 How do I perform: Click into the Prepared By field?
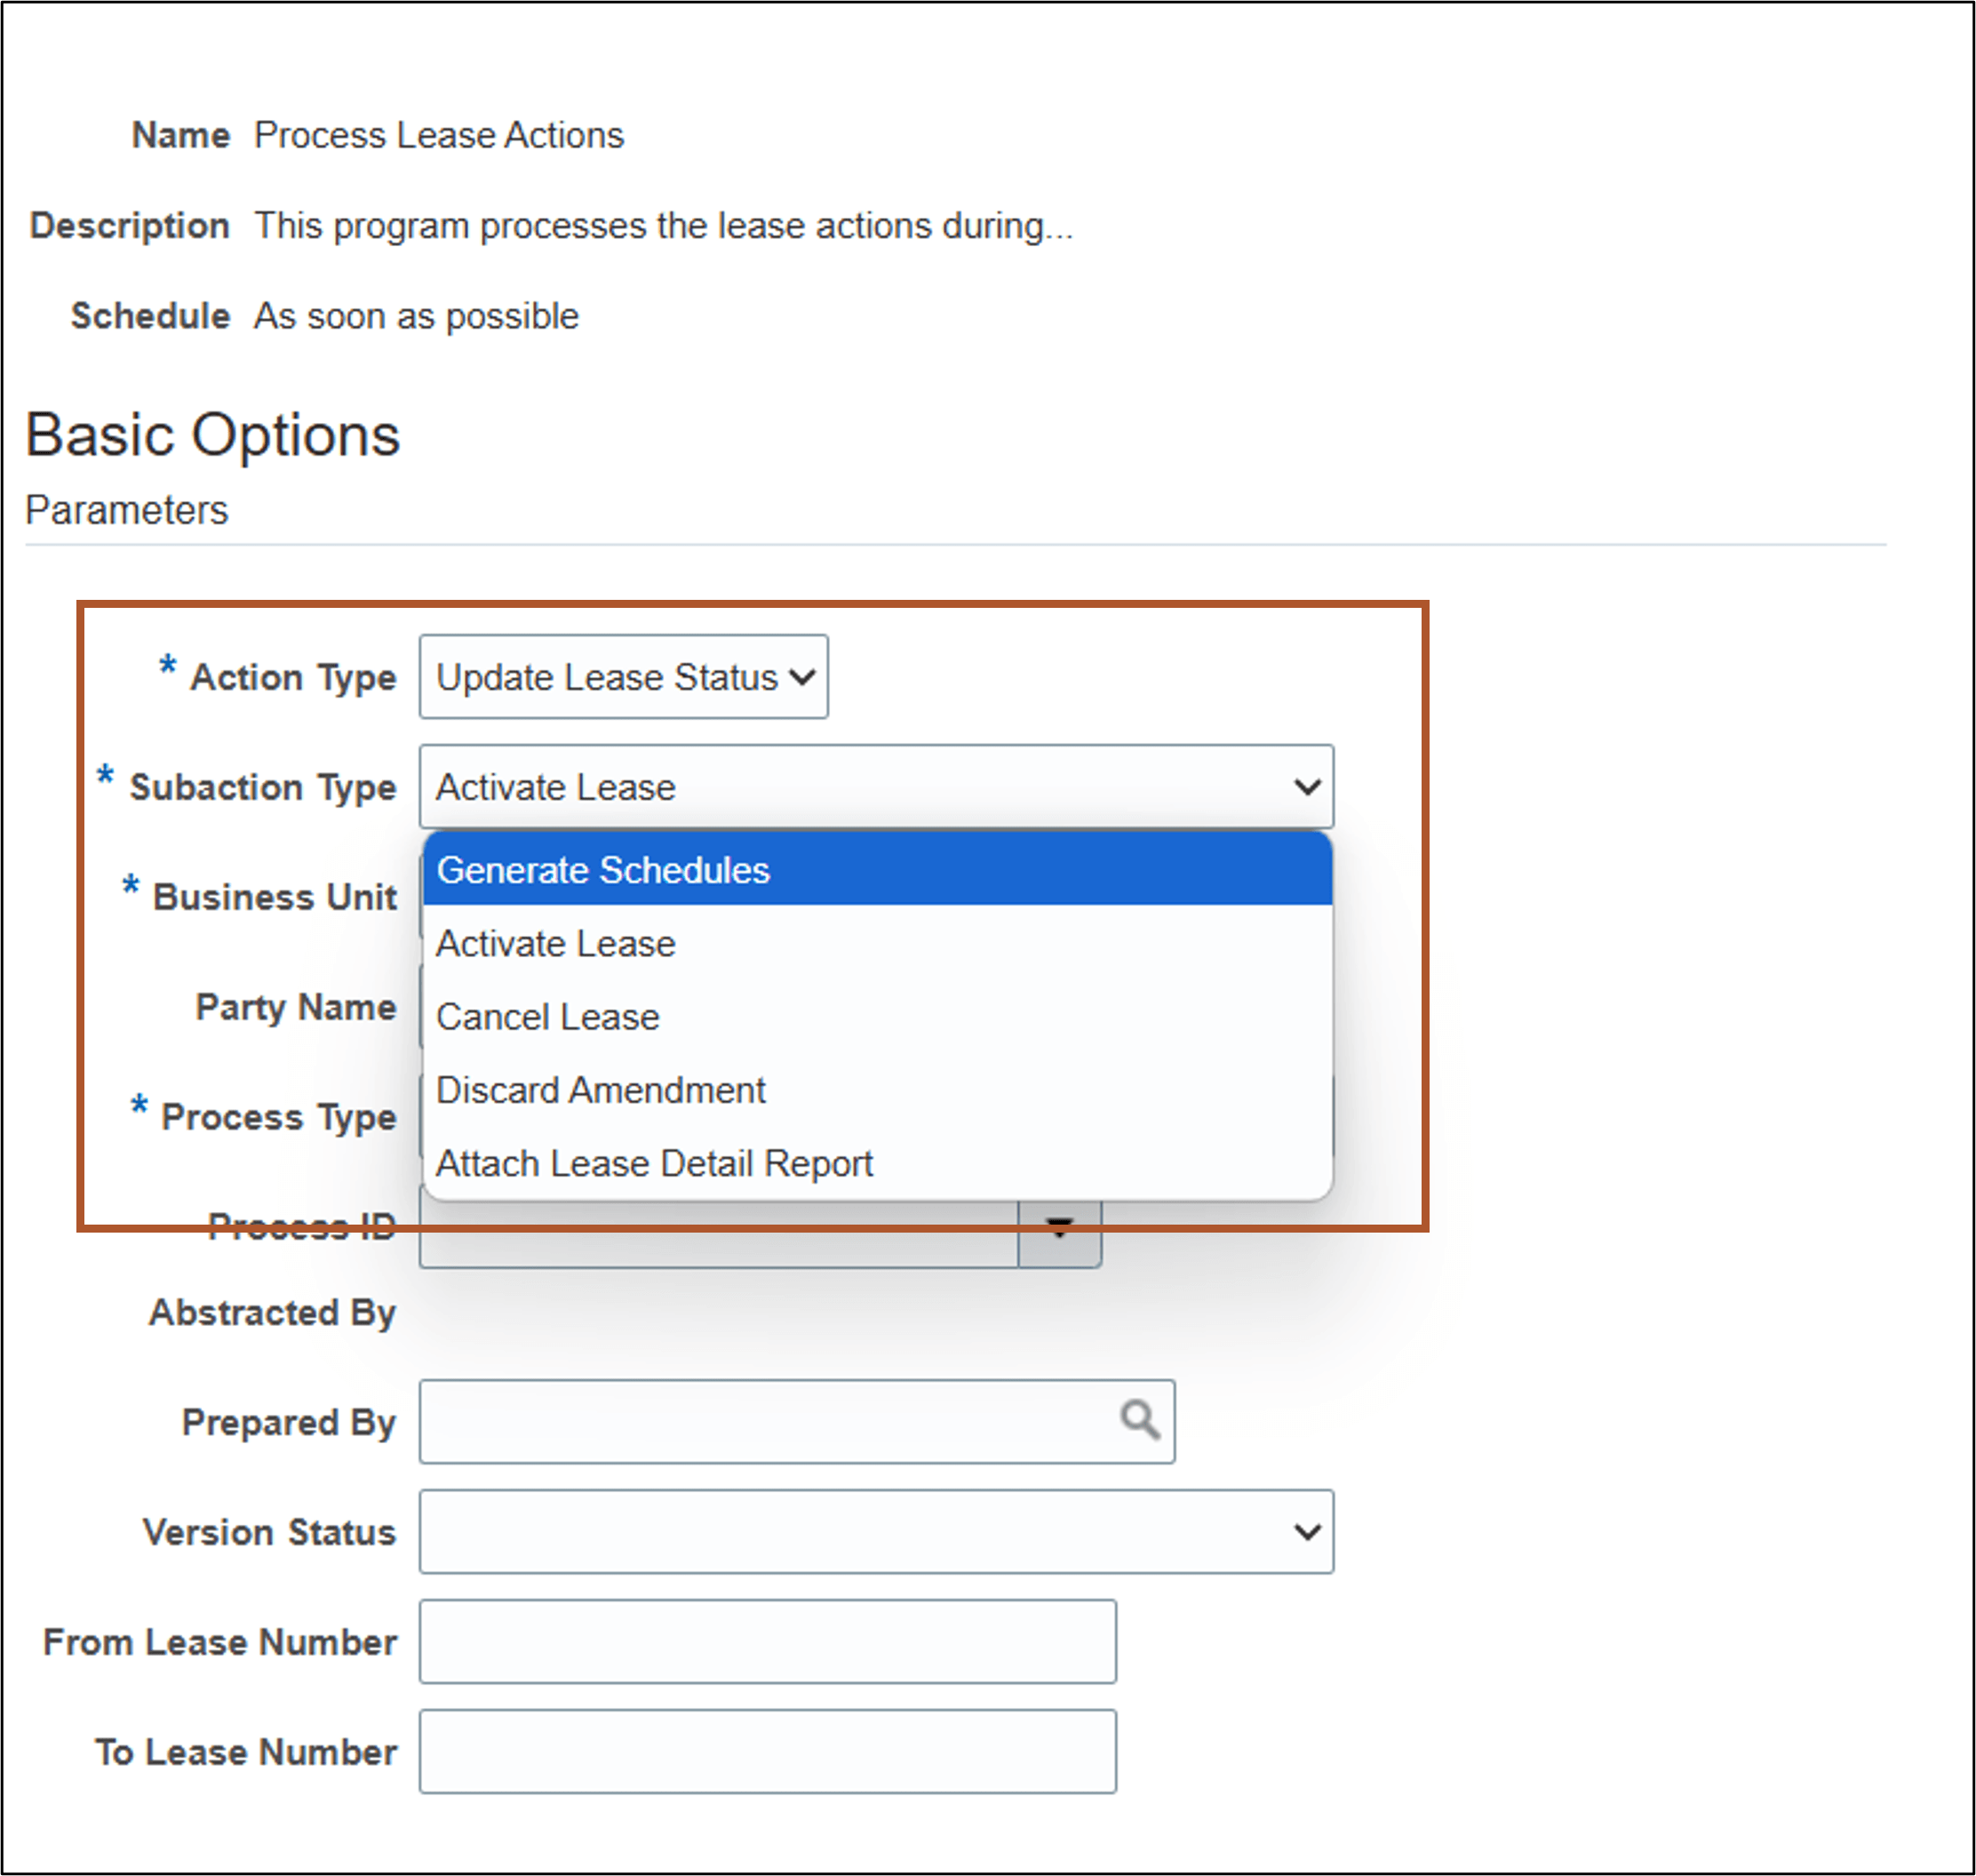point(760,1422)
